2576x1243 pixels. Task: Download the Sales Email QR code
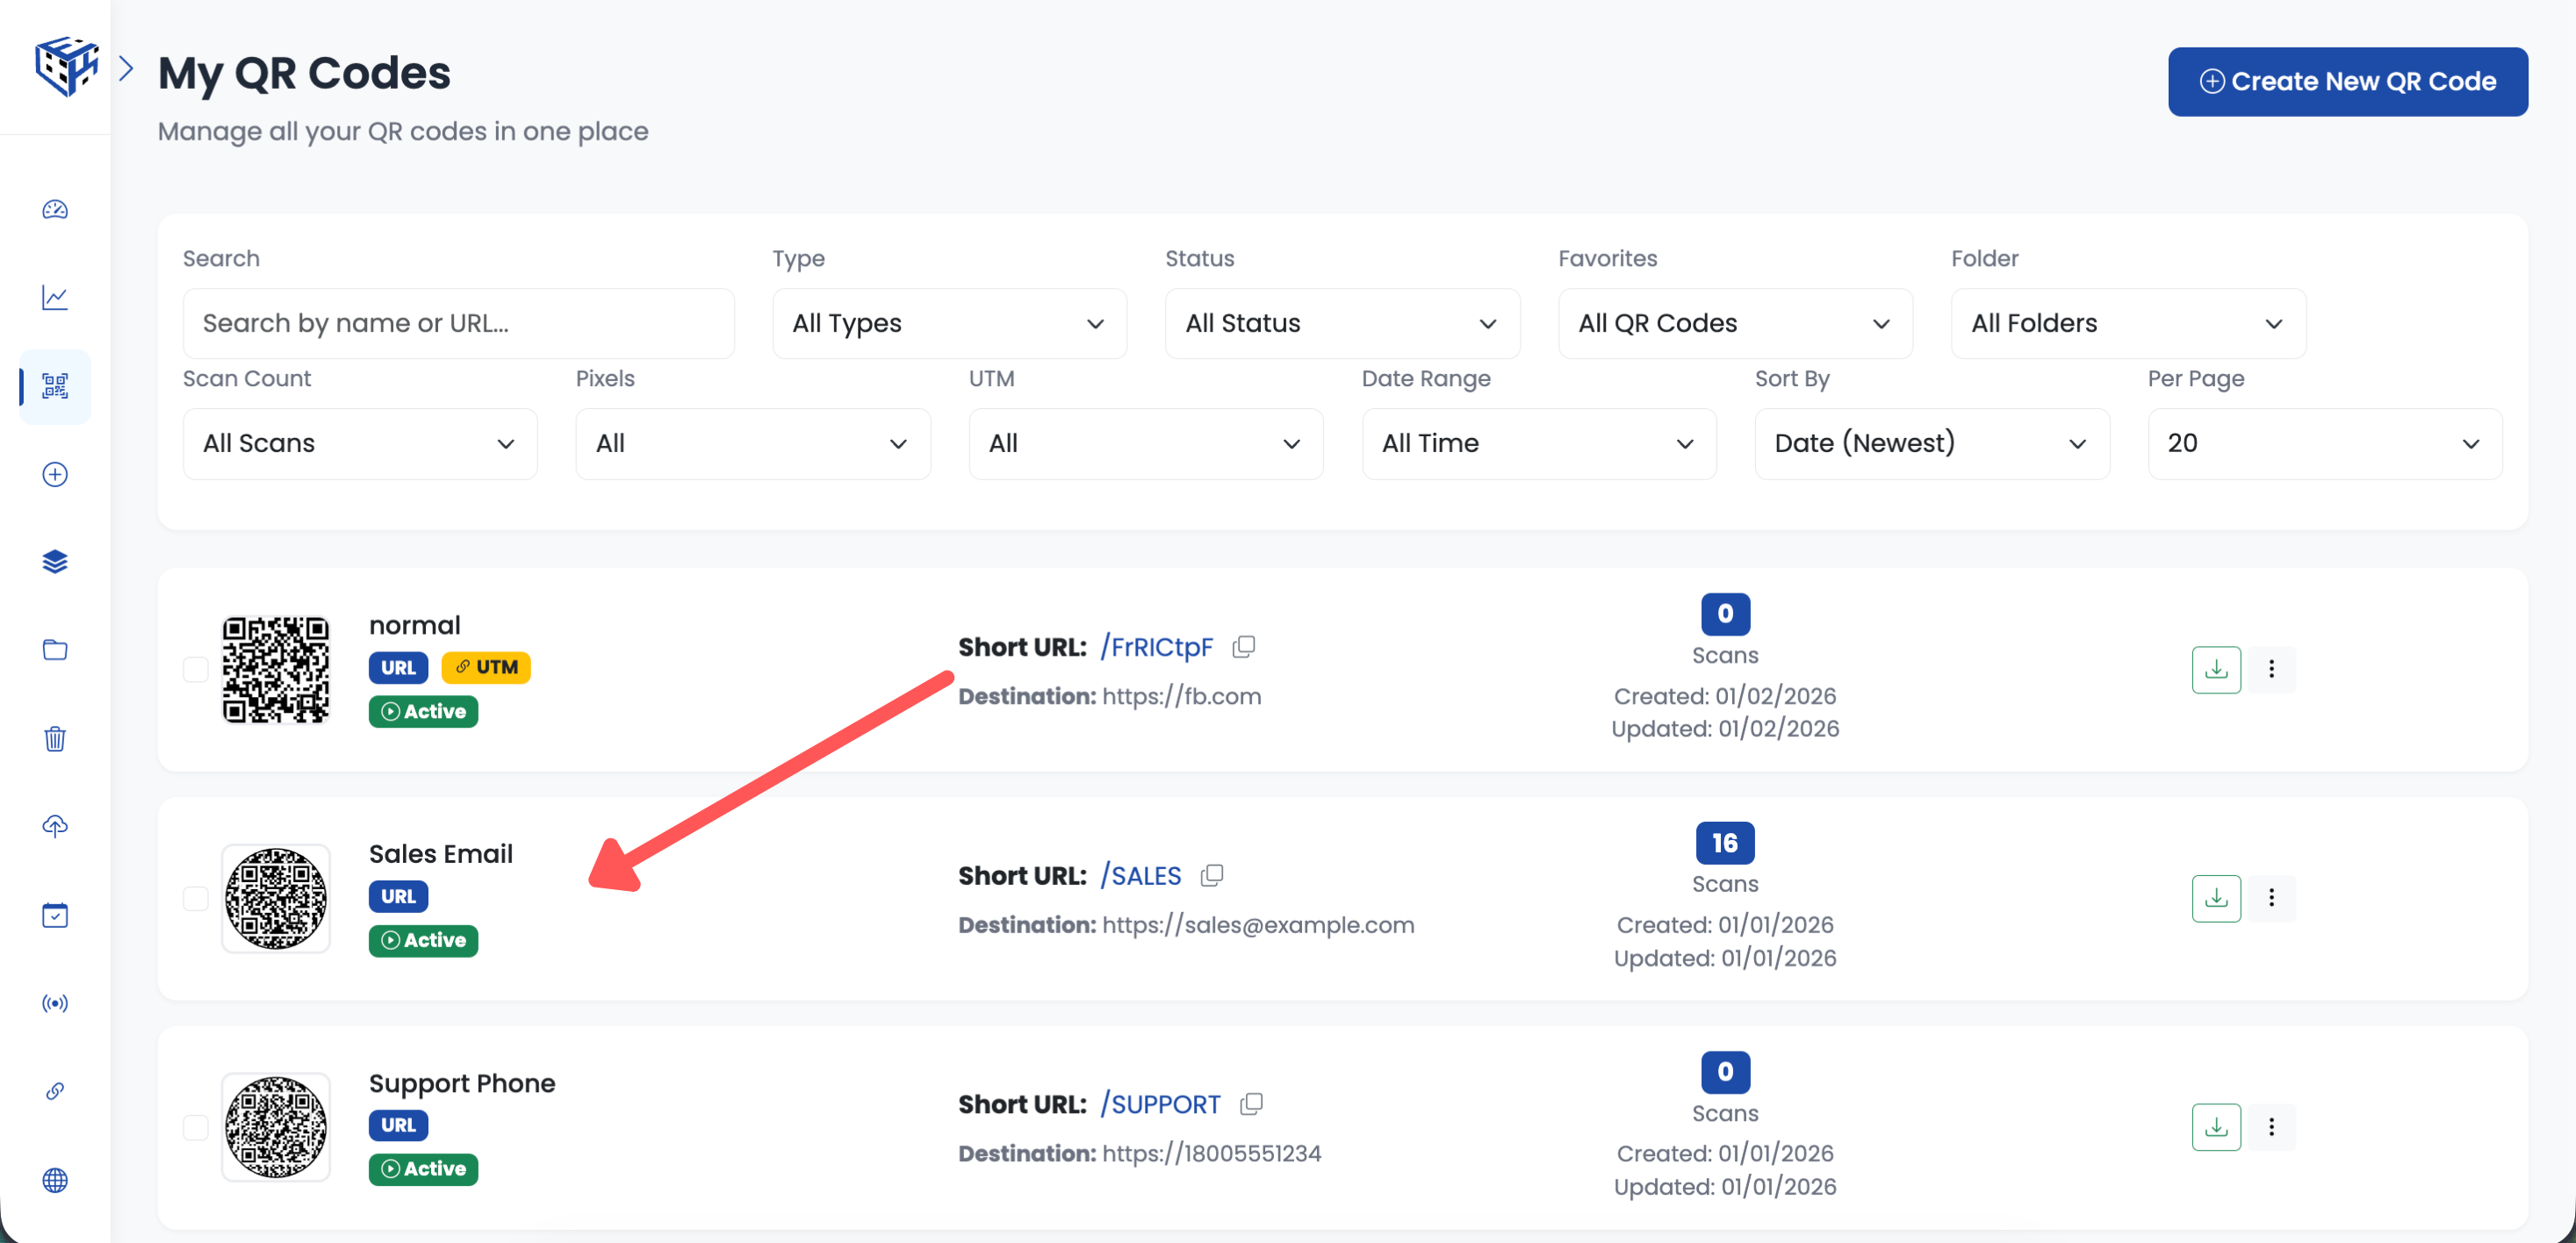pyautogui.click(x=2215, y=898)
